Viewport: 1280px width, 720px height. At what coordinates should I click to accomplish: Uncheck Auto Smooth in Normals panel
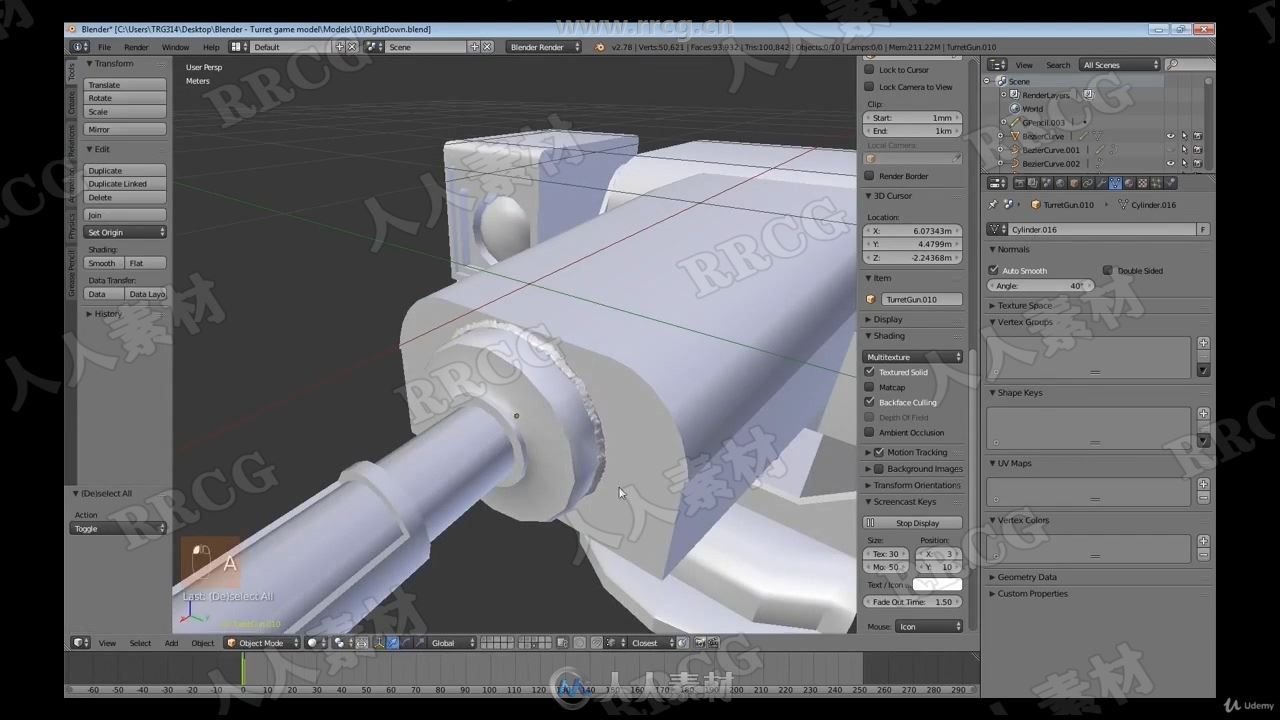click(993, 271)
